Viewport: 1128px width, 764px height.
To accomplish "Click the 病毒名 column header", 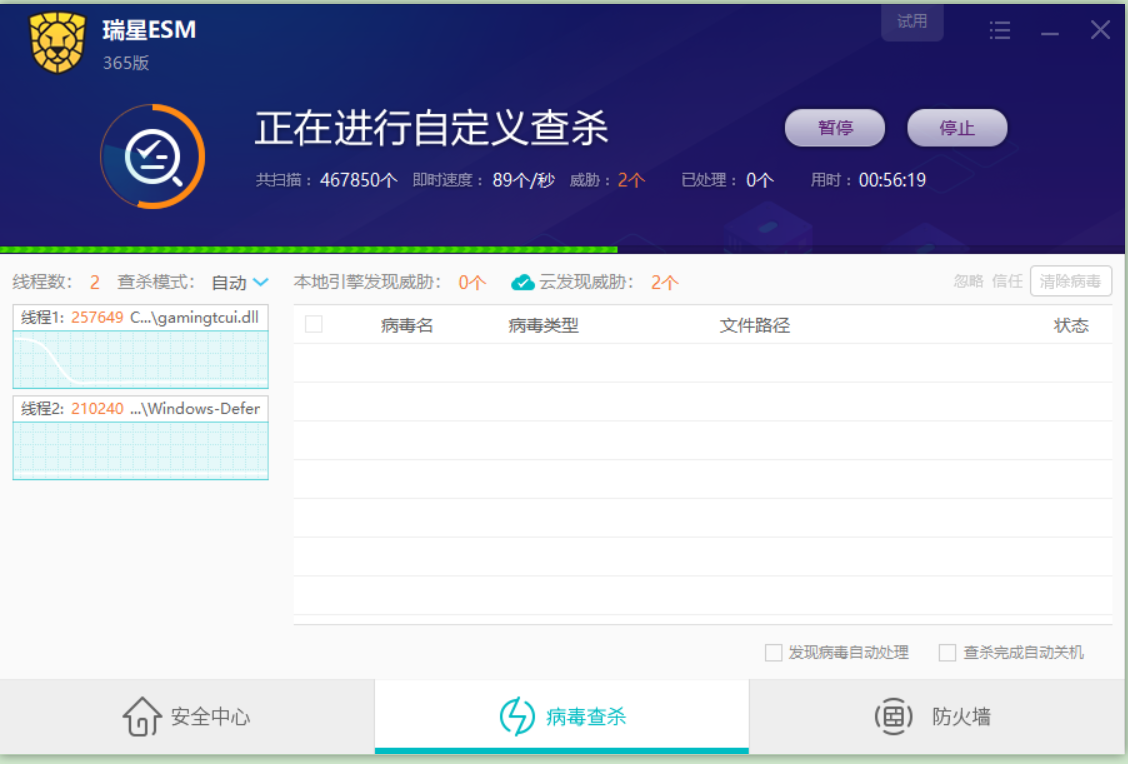I will click(x=407, y=325).
